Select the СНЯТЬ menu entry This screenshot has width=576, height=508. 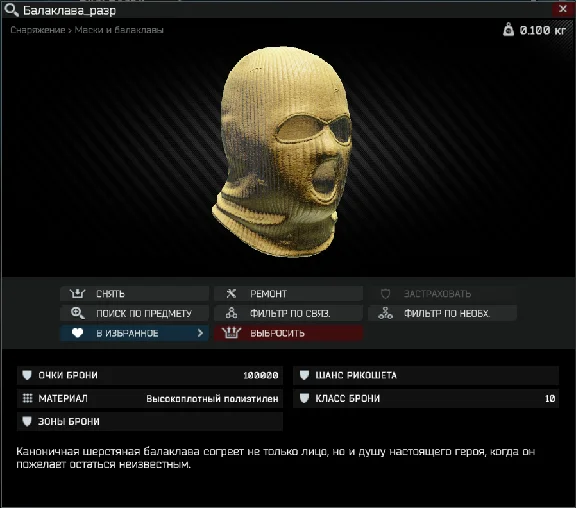pos(134,293)
